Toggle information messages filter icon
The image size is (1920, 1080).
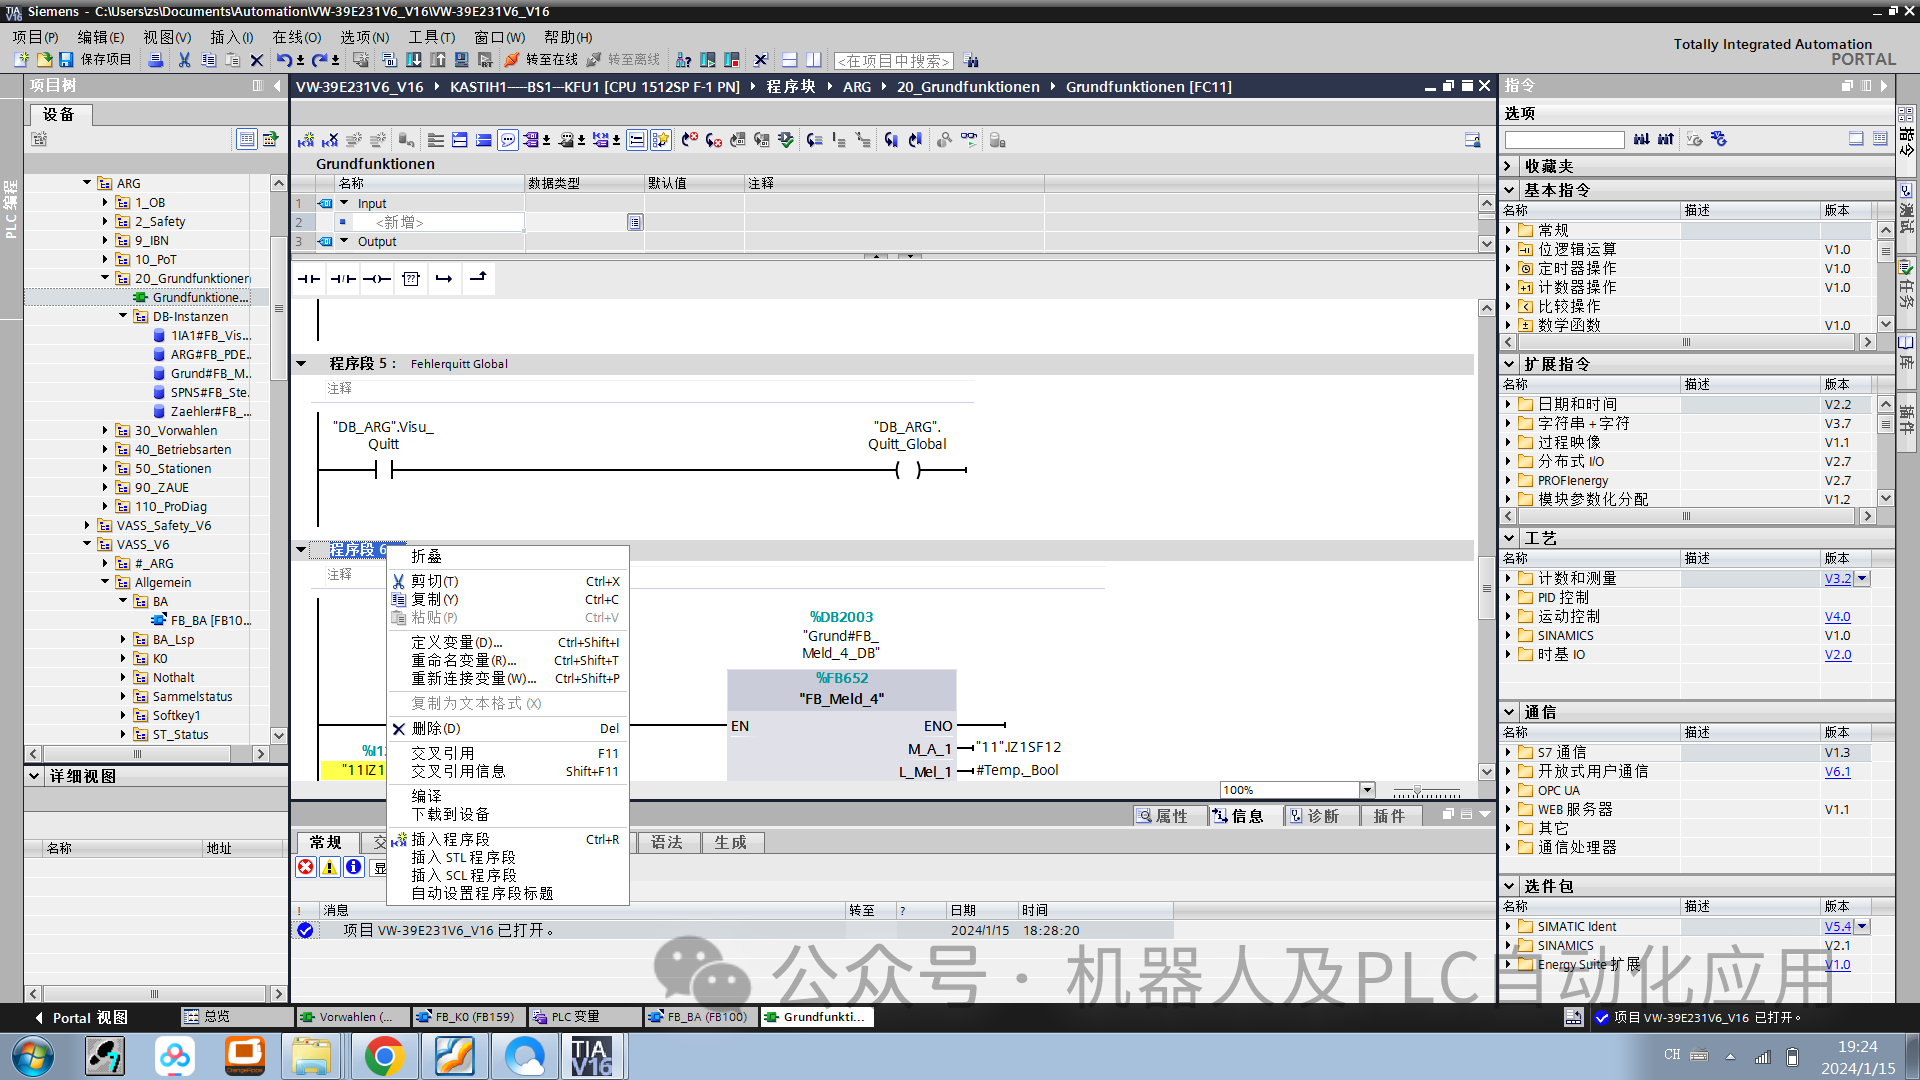pos(353,867)
